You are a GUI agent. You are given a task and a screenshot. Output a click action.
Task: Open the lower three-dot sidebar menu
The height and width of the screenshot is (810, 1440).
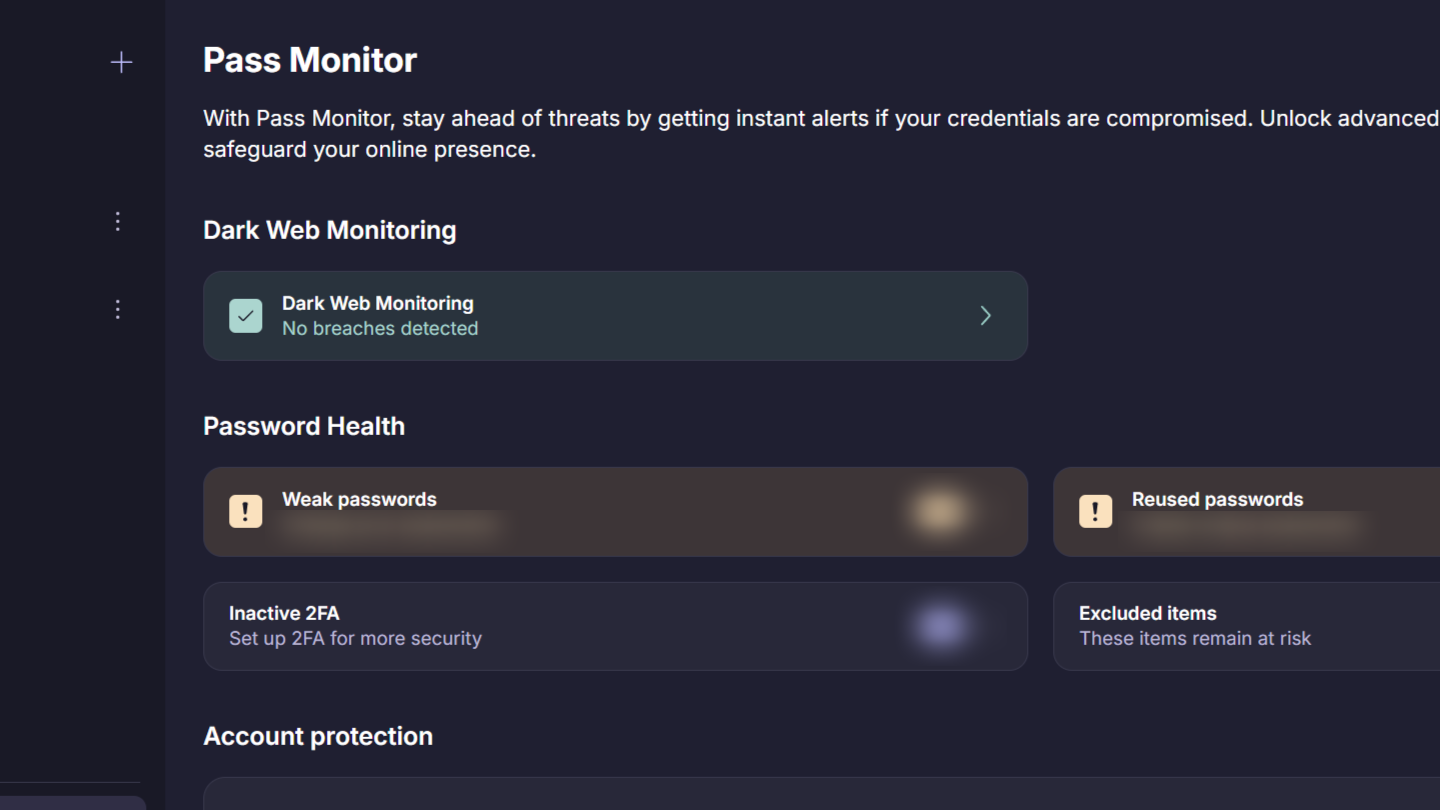tap(118, 309)
